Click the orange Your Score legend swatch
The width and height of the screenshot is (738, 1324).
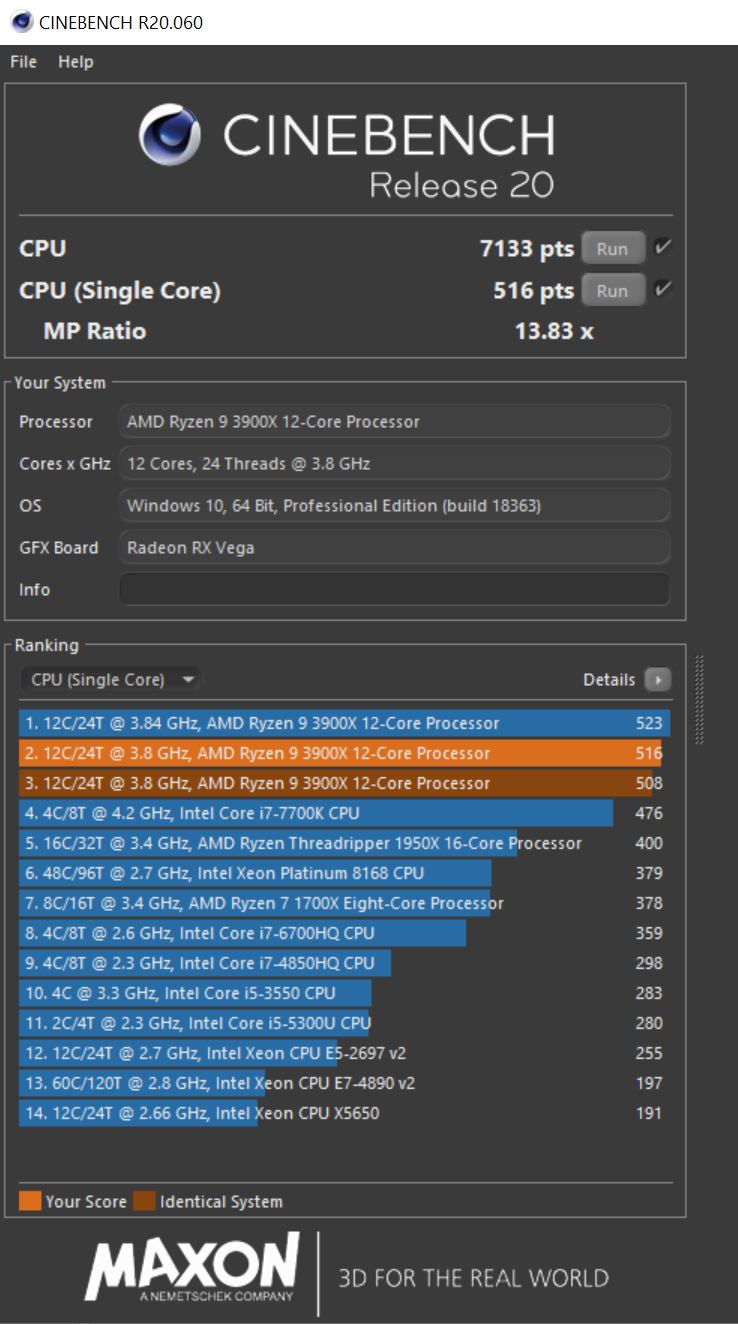click(x=30, y=1201)
